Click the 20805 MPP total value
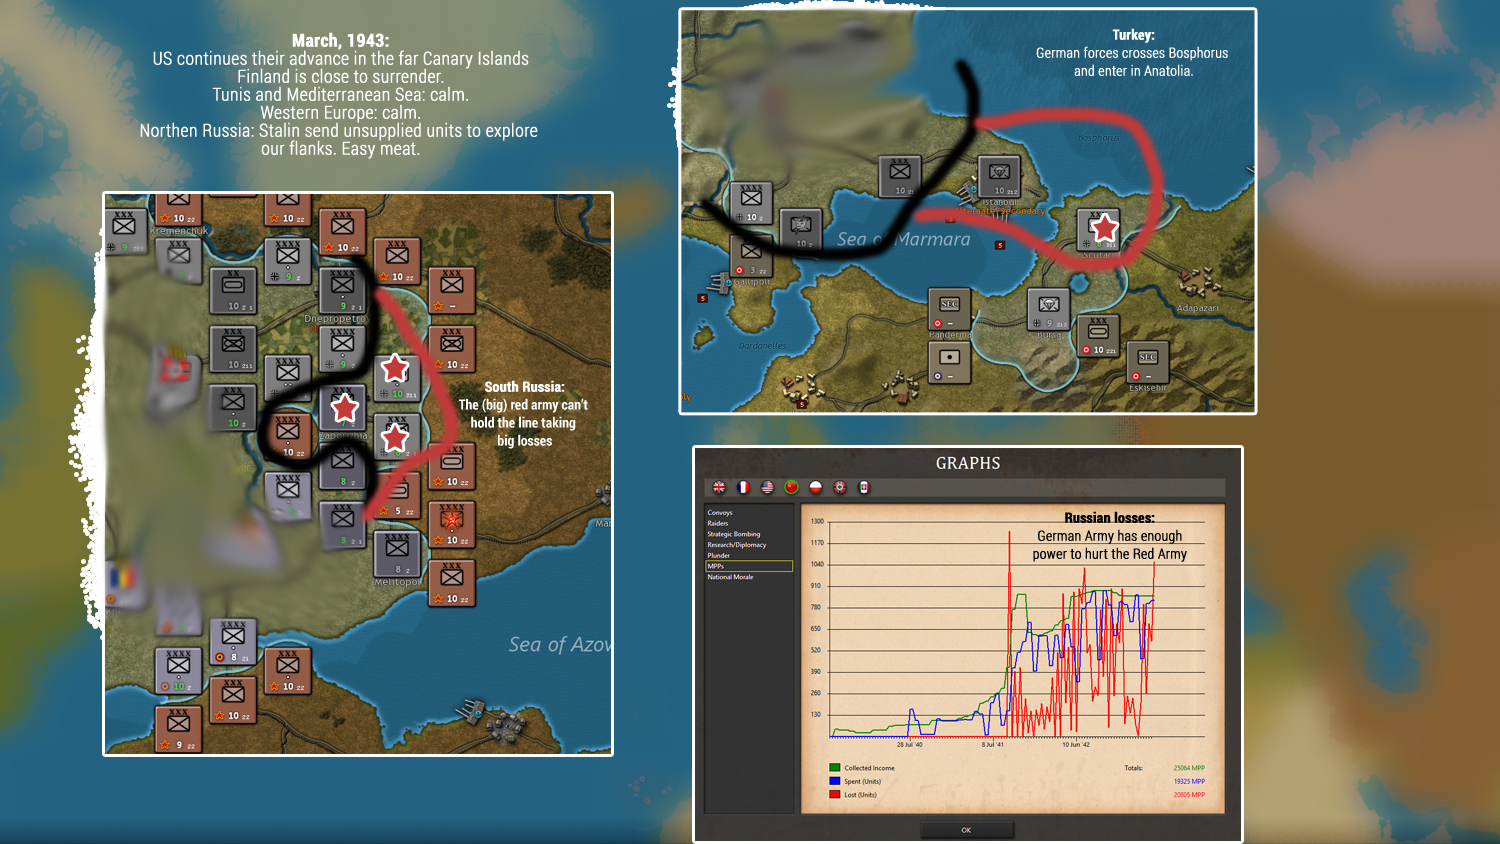The image size is (1500, 844). click(1189, 795)
